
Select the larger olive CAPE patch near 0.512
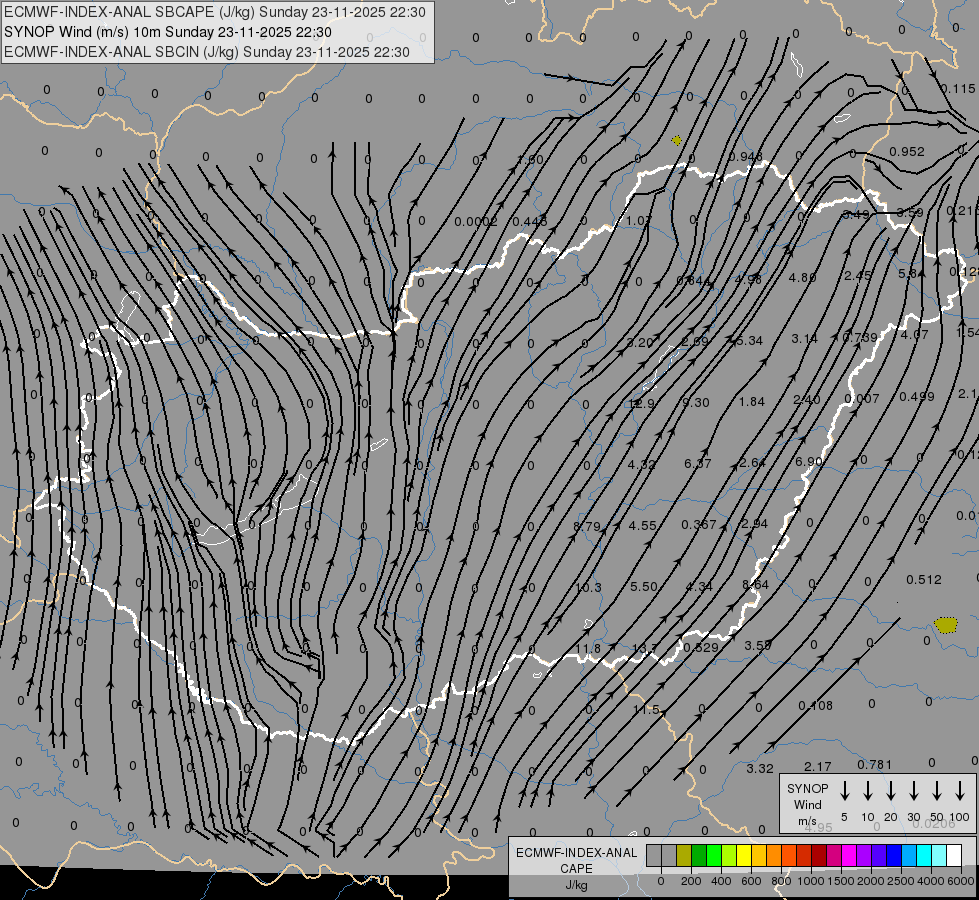point(946,625)
